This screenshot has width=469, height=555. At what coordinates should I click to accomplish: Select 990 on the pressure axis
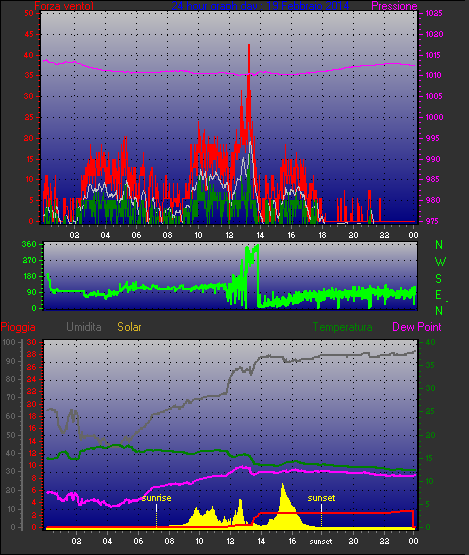click(x=432, y=159)
